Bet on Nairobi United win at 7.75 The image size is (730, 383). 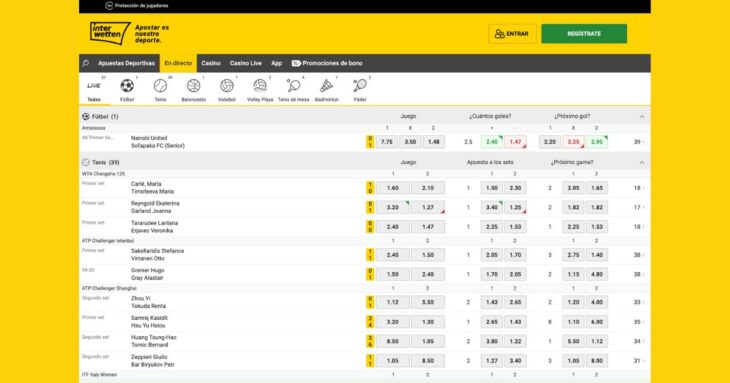pyautogui.click(x=386, y=142)
